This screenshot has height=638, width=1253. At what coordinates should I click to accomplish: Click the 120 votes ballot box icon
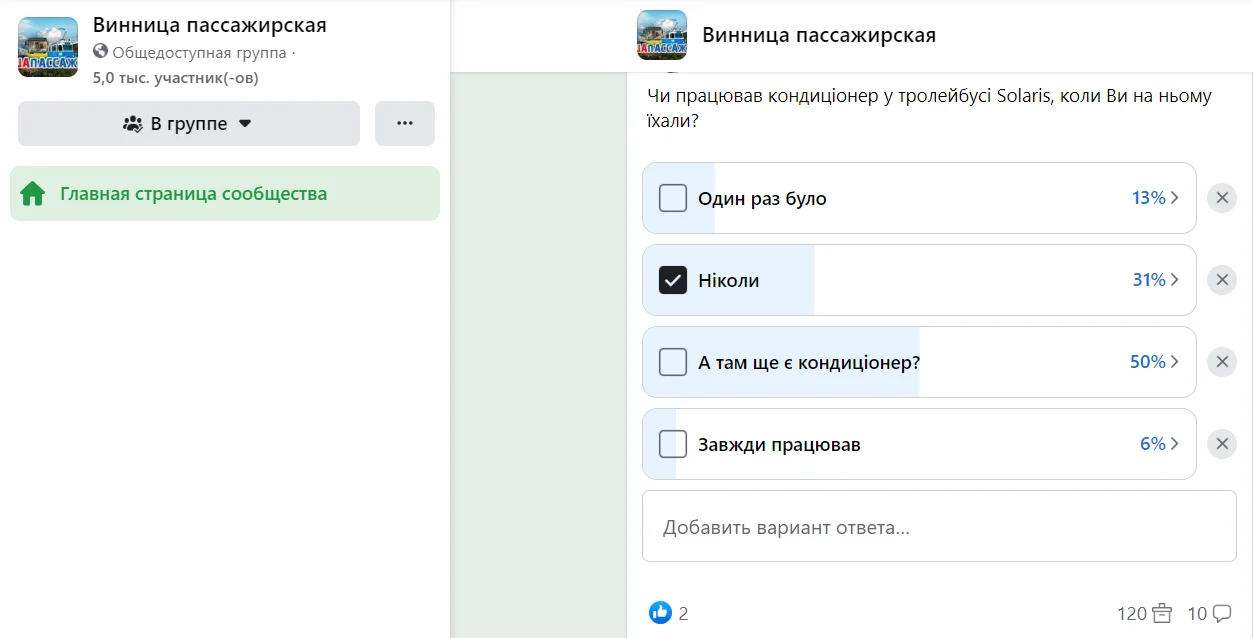(x=1161, y=613)
